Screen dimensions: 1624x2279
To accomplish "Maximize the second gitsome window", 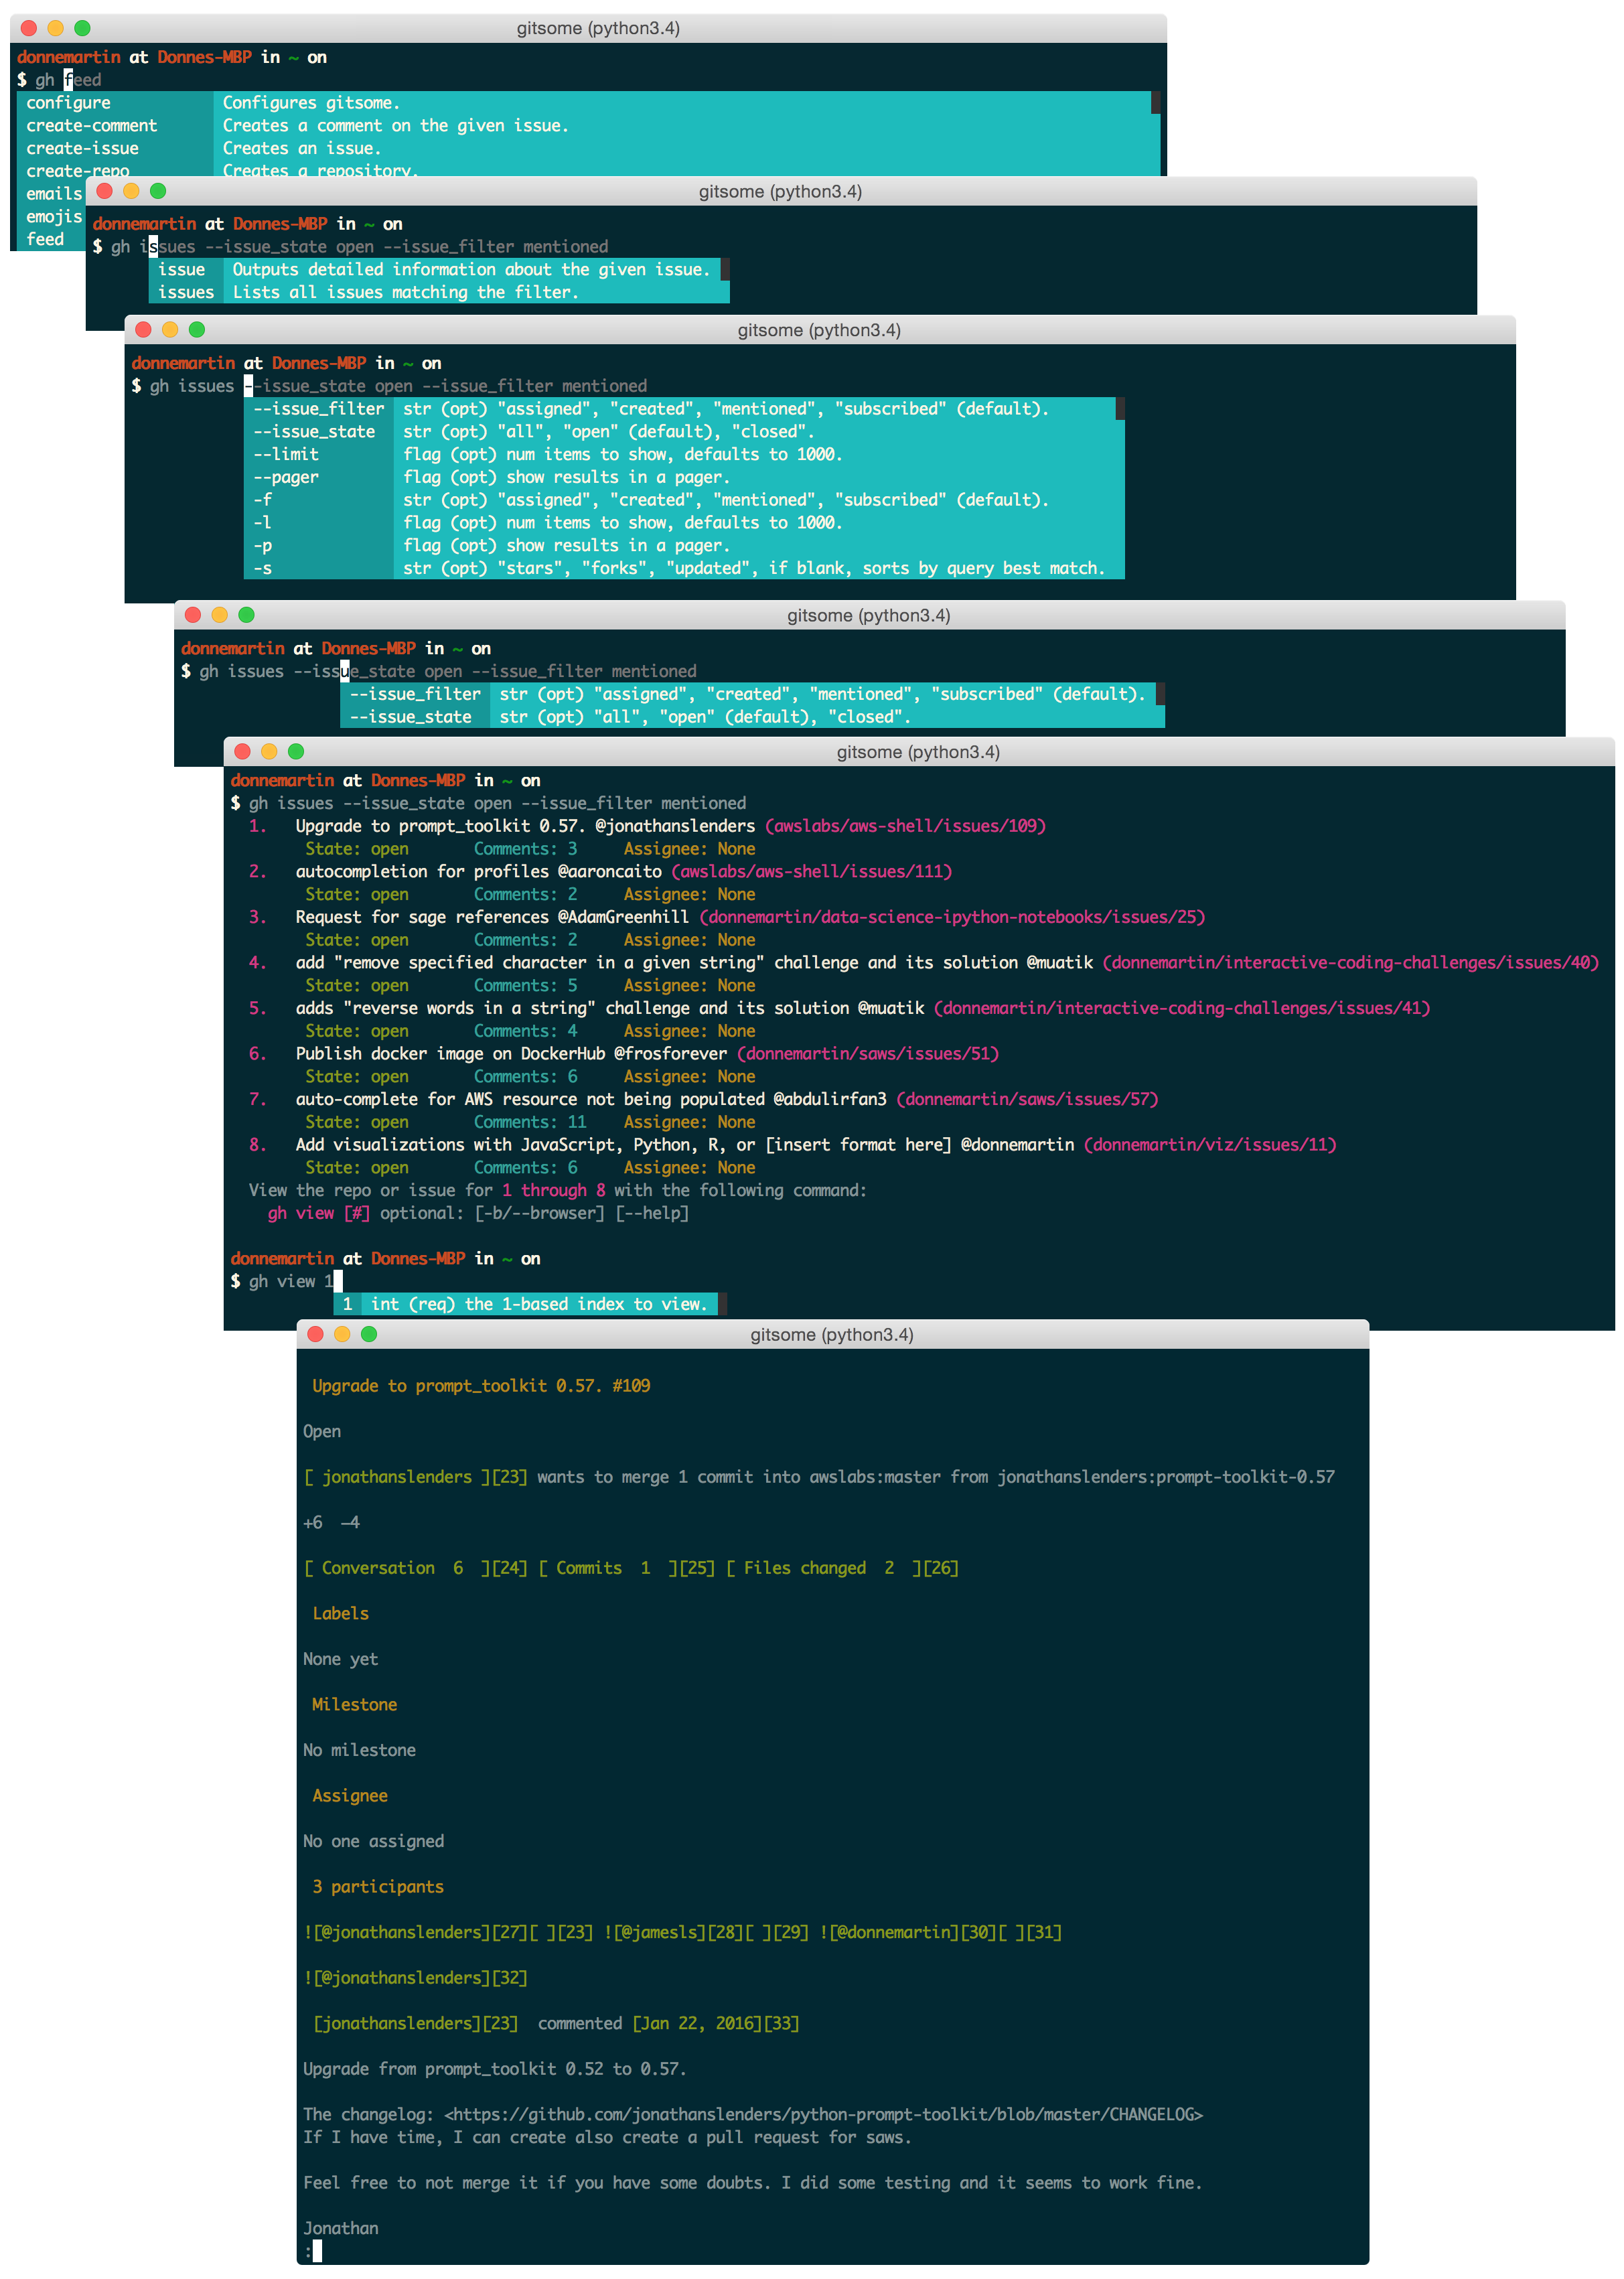I will [x=158, y=191].
